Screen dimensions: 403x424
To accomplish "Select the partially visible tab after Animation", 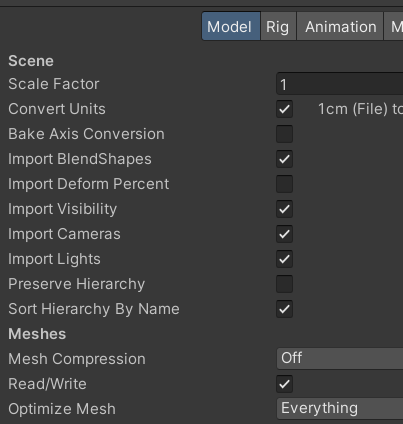I will coord(394,26).
